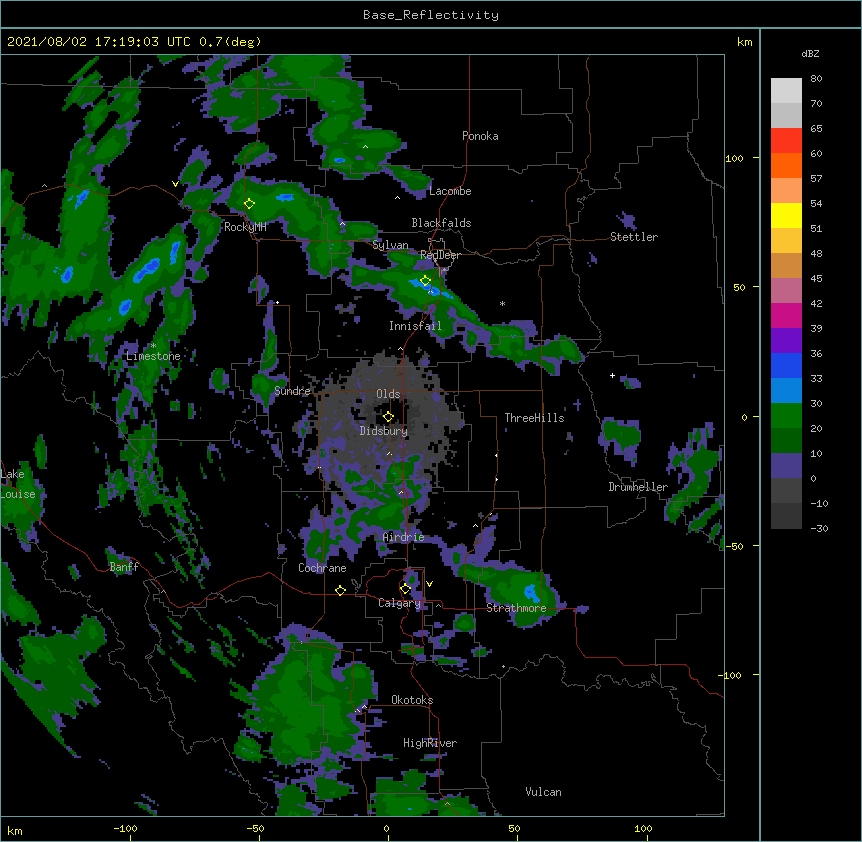Click the white plus marker west of Drumheller
862x842 pixels.
tap(612, 375)
